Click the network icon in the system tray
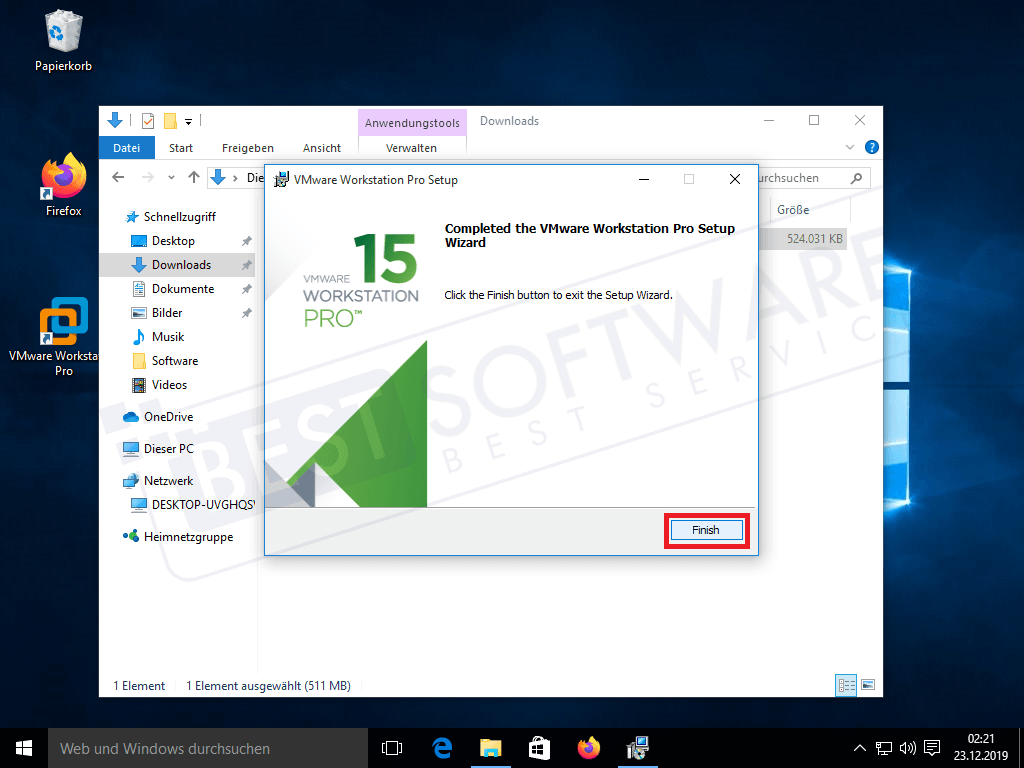This screenshot has width=1024, height=768. 884,747
